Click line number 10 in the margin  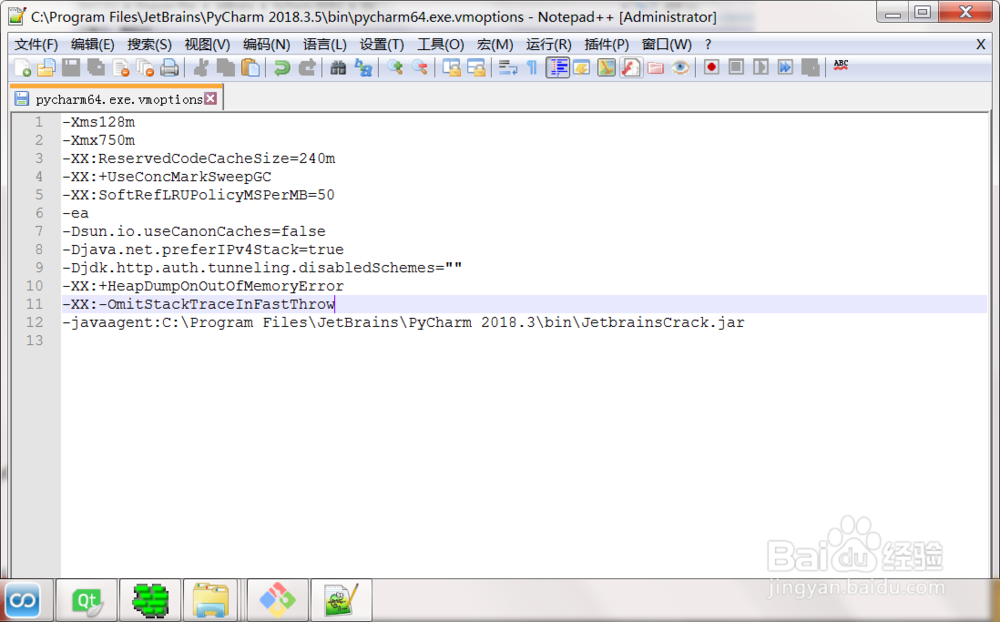(x=34, y=286)
